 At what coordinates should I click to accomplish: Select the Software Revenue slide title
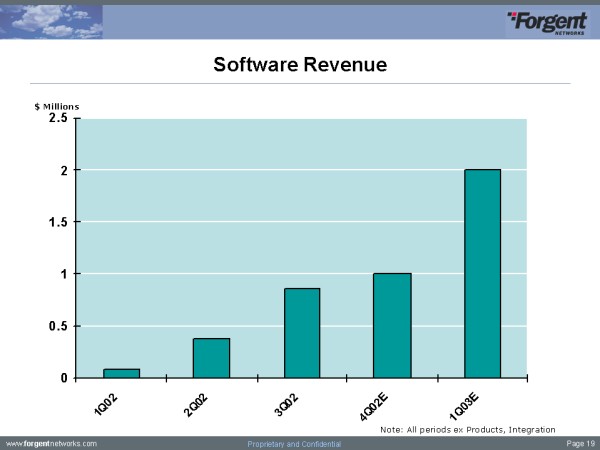click(x=300, y=65)
